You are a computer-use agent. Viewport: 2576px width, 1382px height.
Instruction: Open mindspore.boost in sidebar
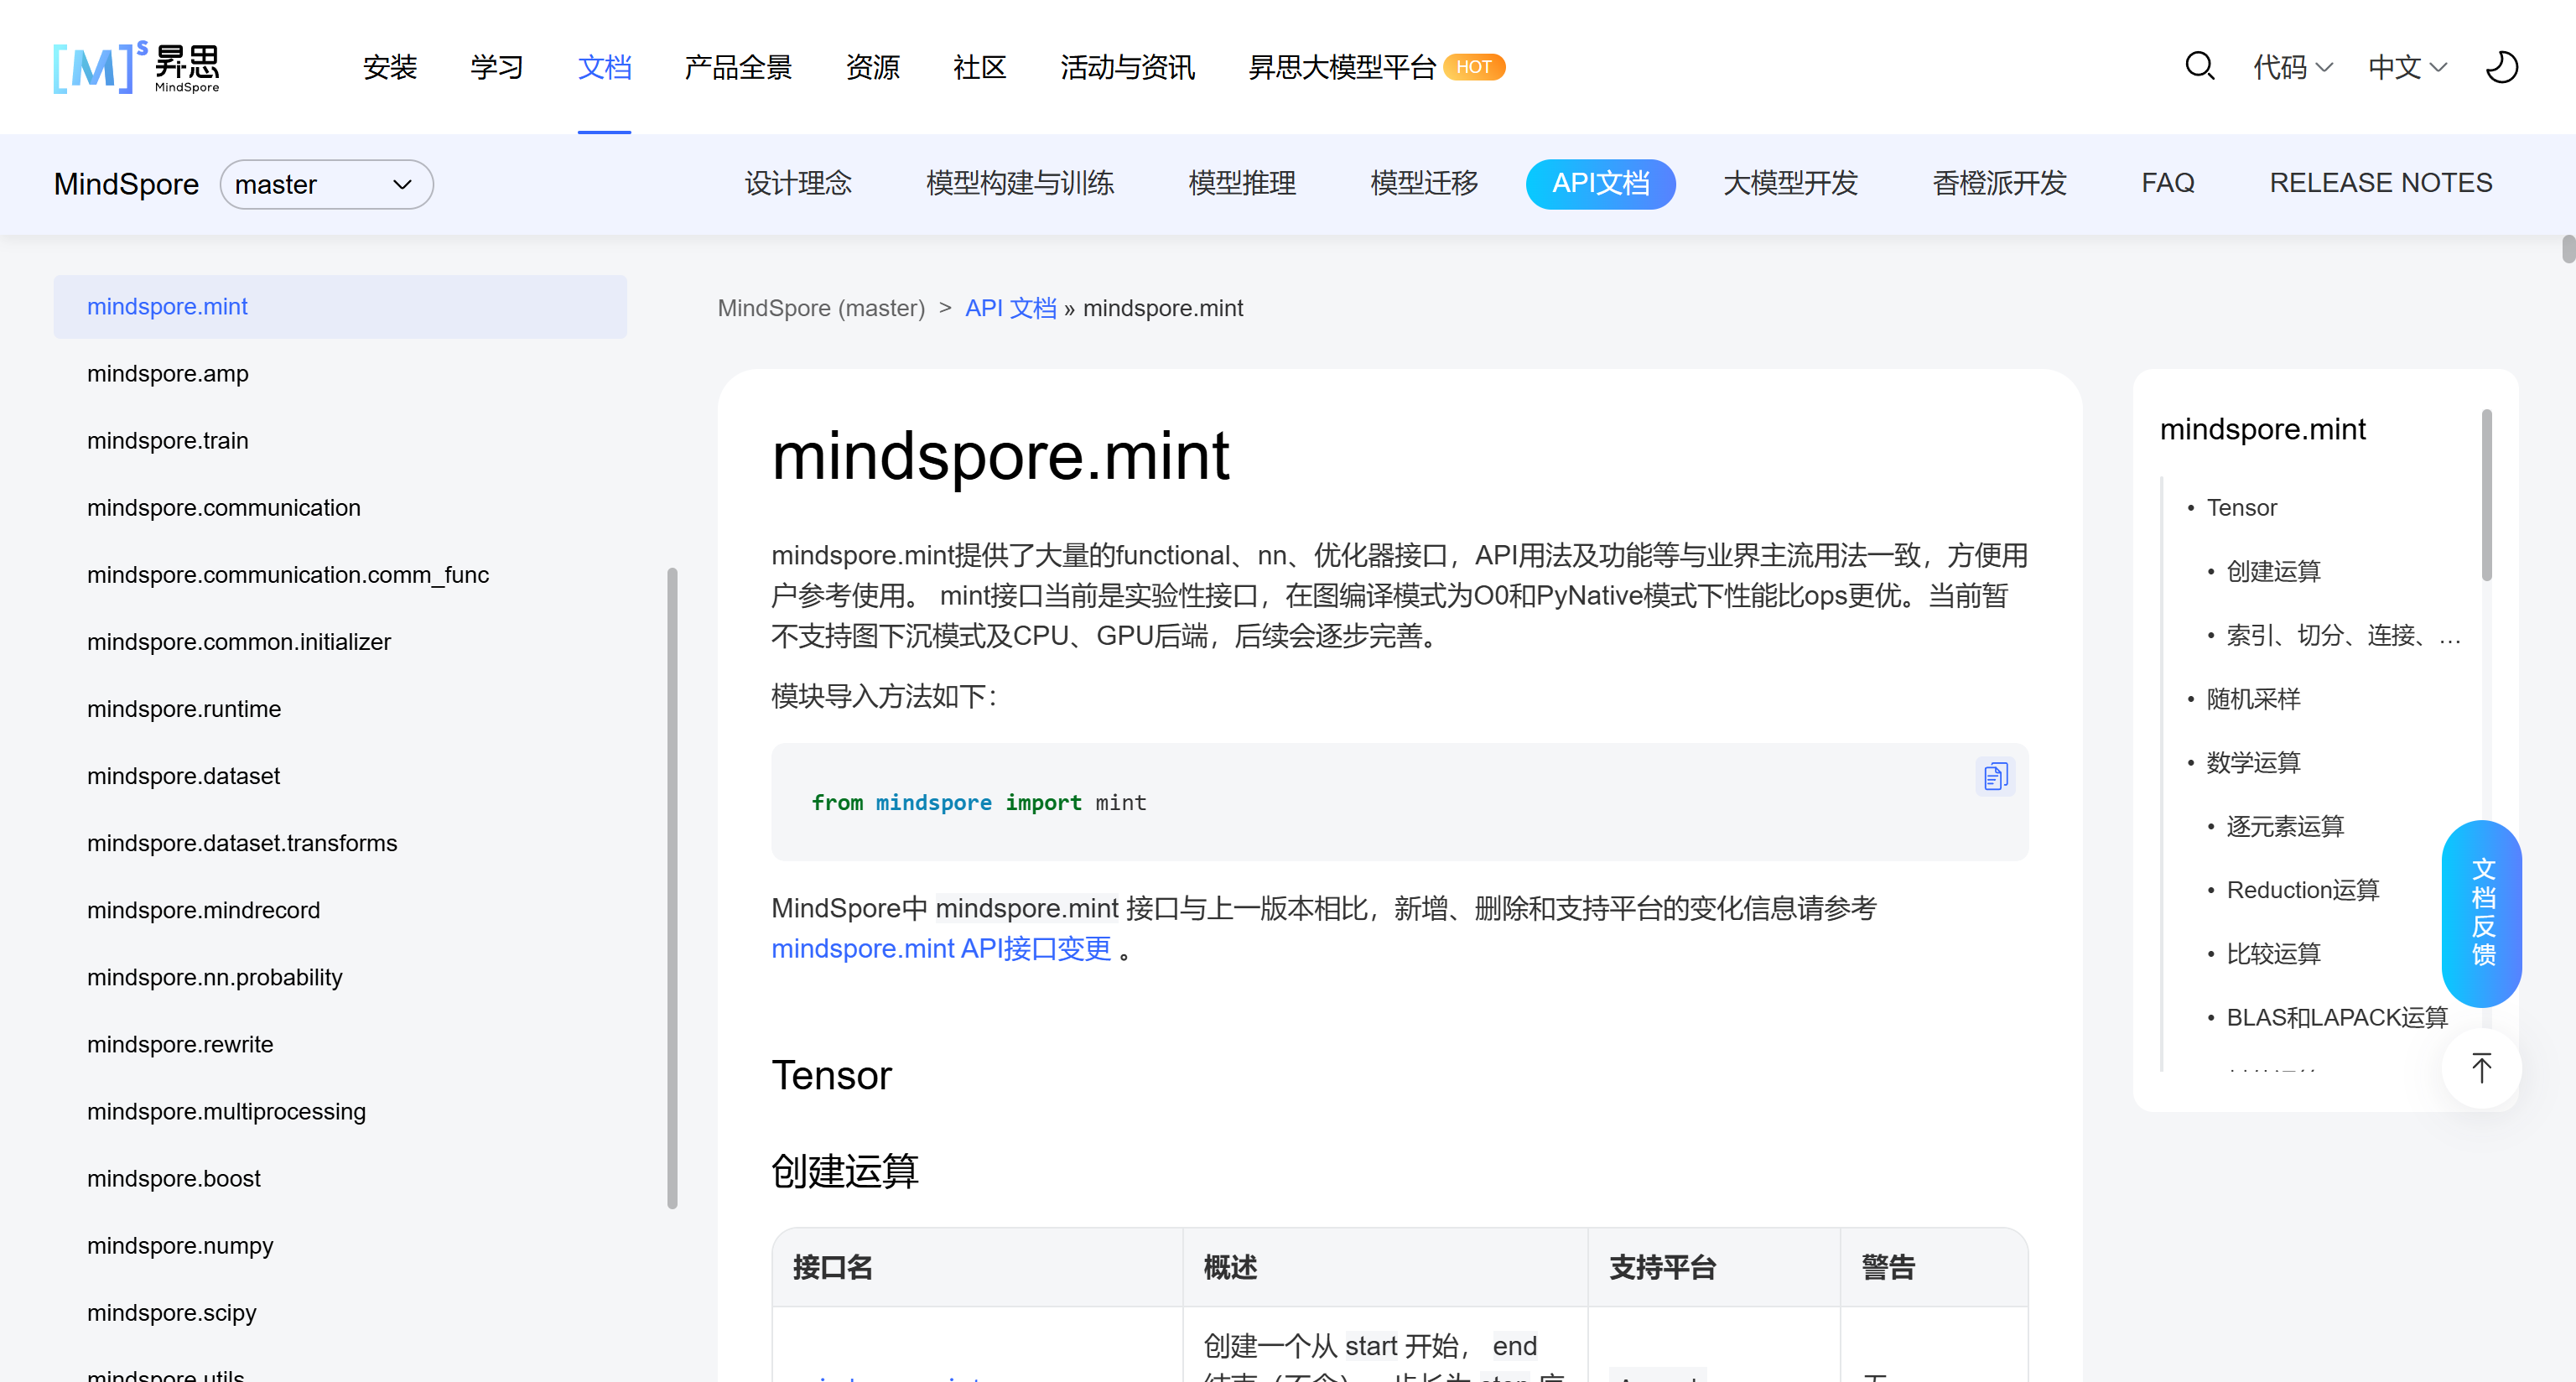[174, 1178]
